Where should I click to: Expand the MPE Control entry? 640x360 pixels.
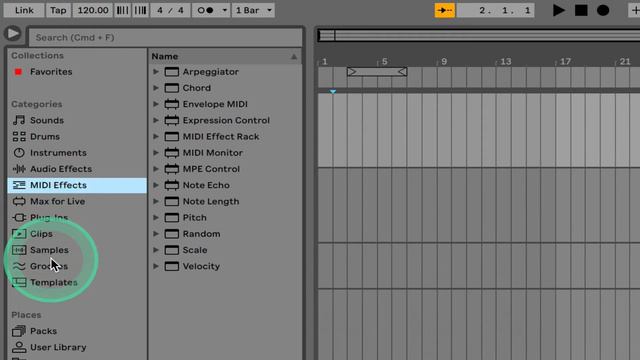(156, 169)
